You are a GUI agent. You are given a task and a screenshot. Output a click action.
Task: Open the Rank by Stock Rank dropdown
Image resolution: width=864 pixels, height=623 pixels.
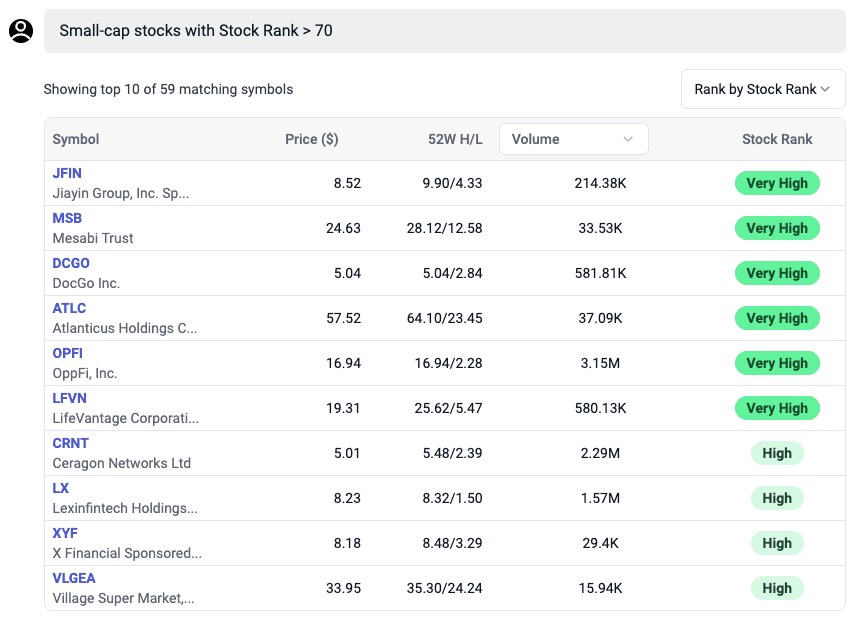click(x=762, y=89)
